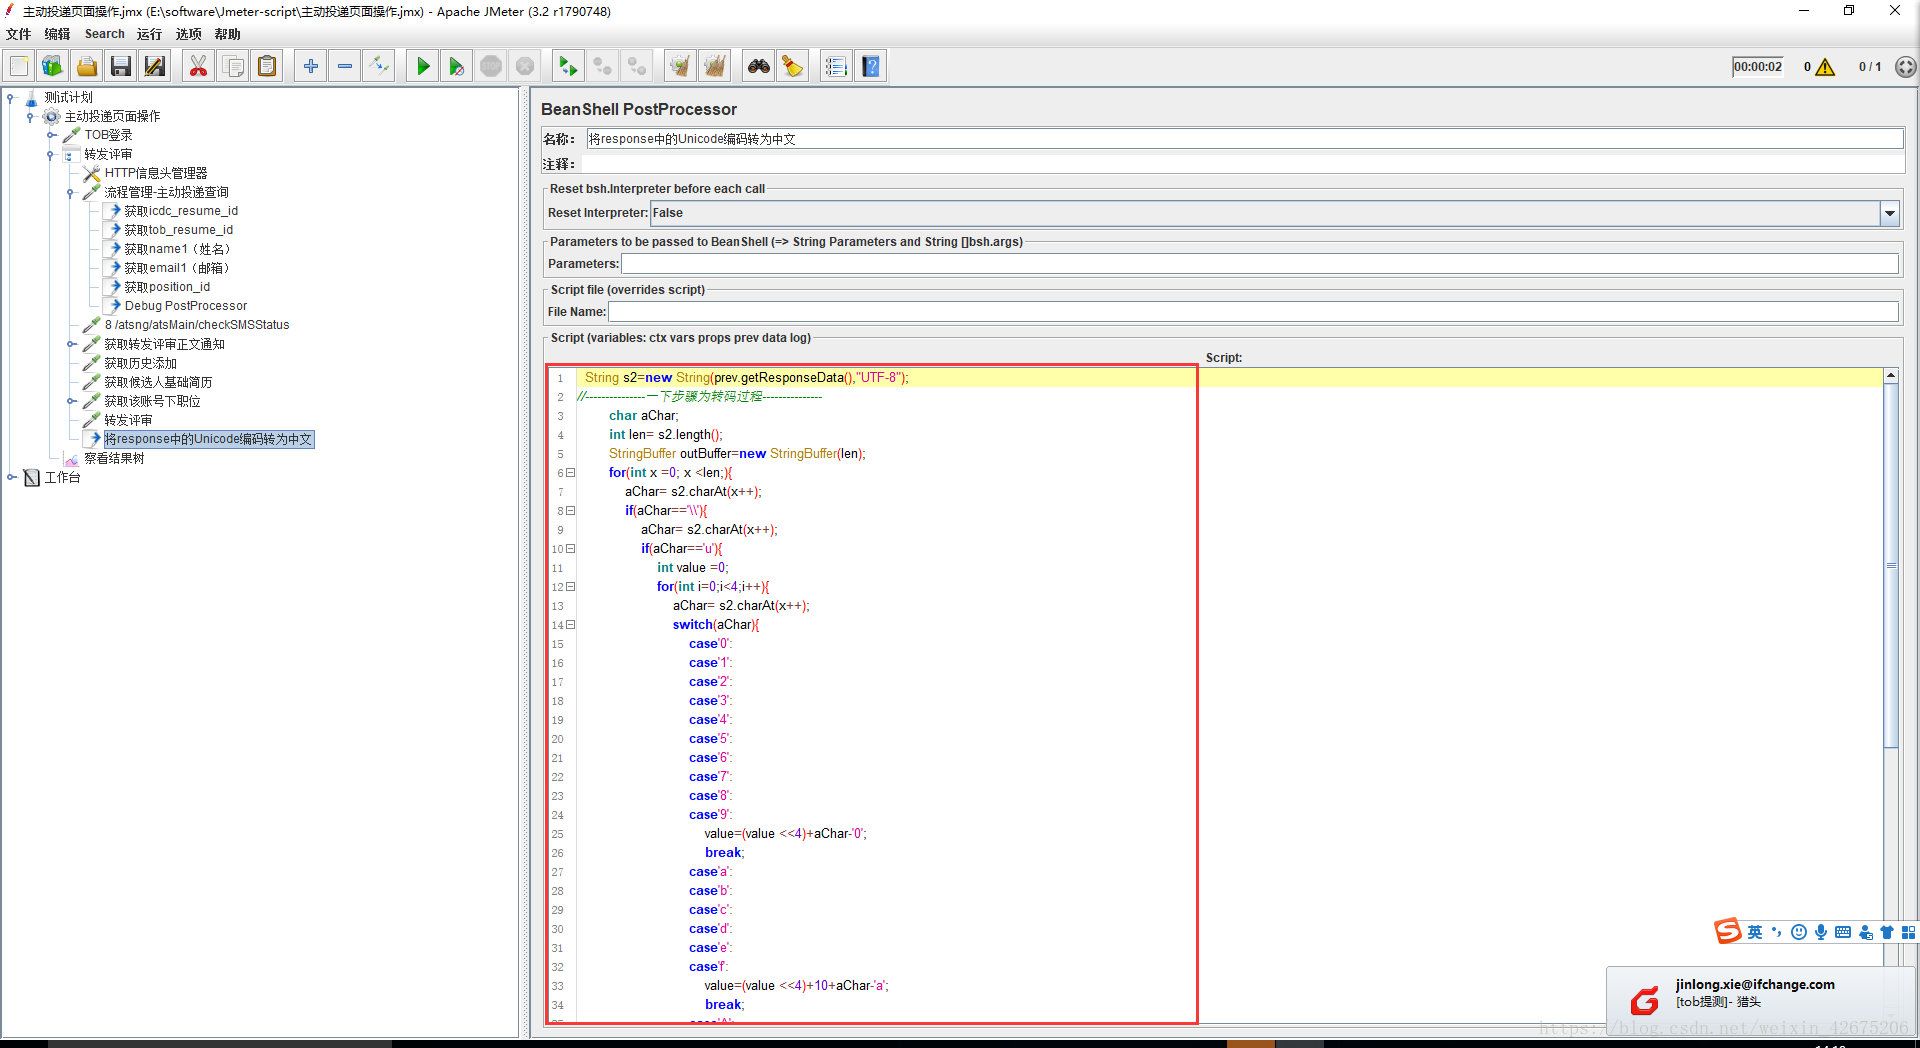The image size is (1920, 1048).
Task: Click the New test plan toolbar icon
Action: 19,67
